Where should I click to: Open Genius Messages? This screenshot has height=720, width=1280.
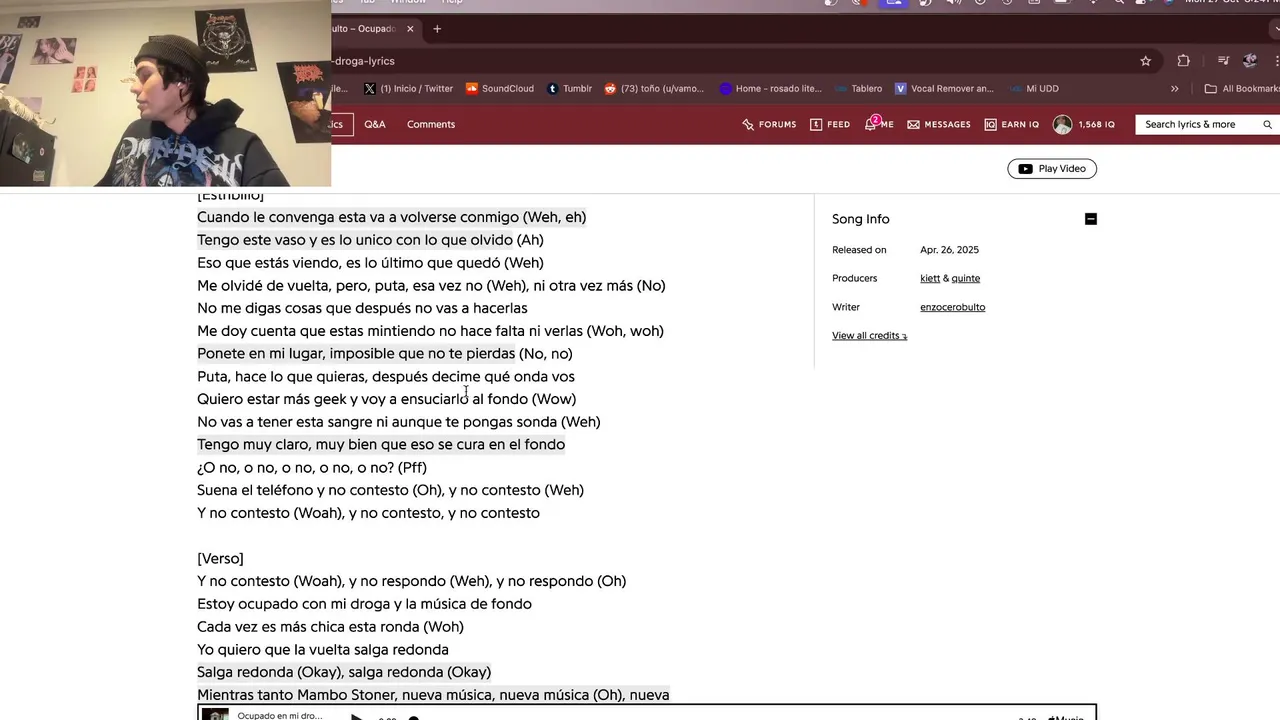[939, 125]
